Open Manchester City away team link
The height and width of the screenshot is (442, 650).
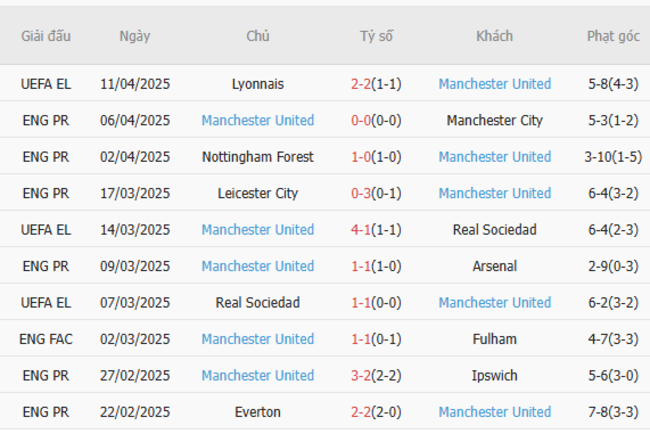[494, 120]
